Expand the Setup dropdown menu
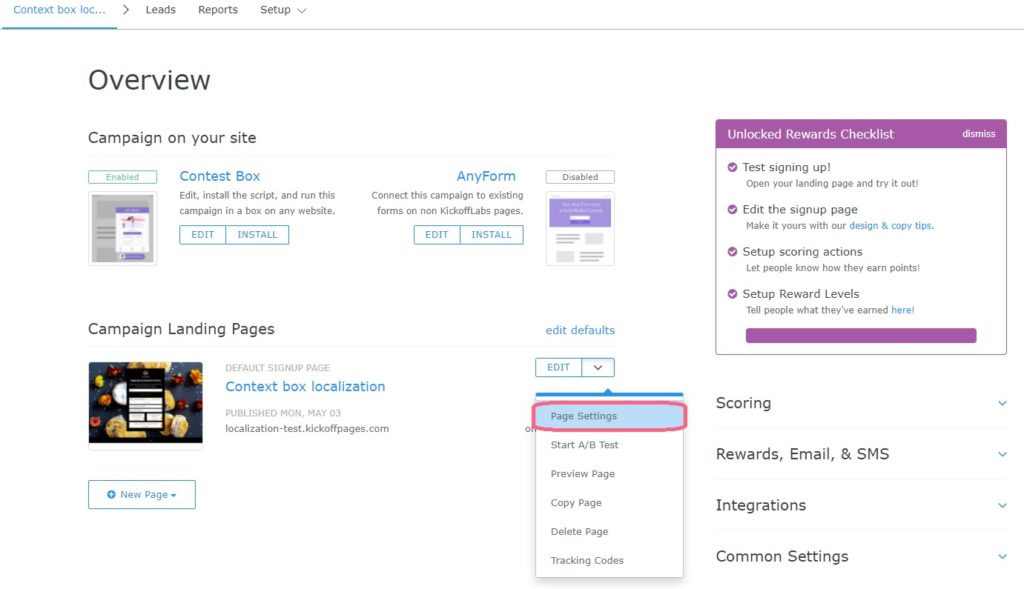 [x=283, y=10]
